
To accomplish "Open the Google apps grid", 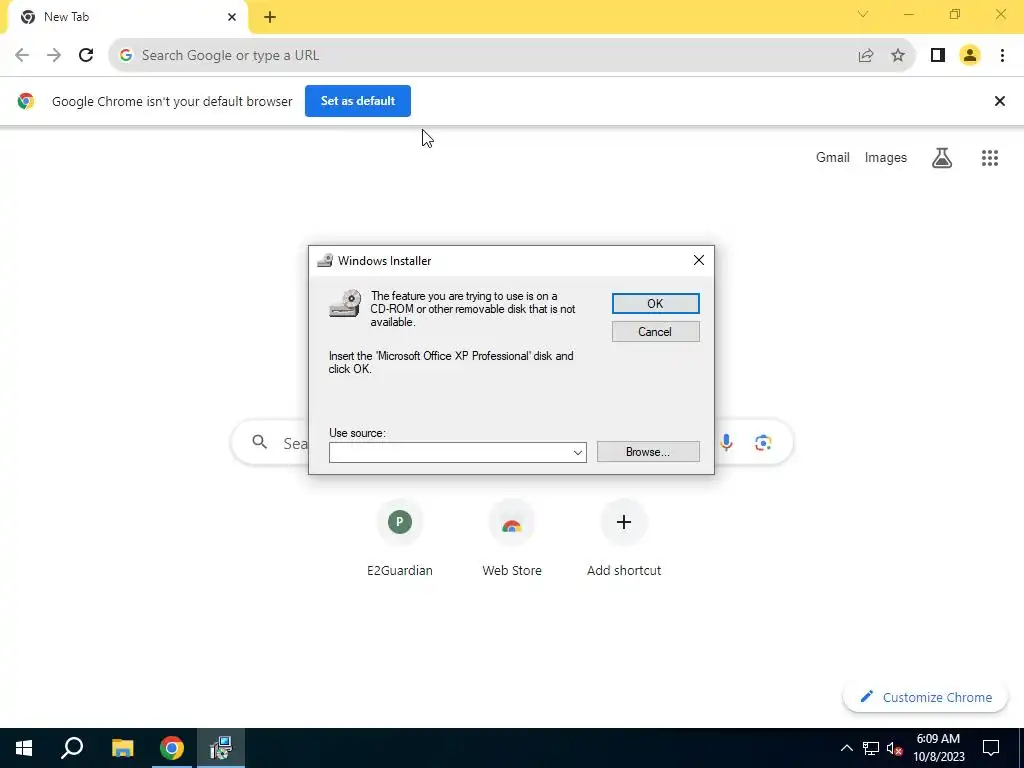I will click(x=989, y=157).
